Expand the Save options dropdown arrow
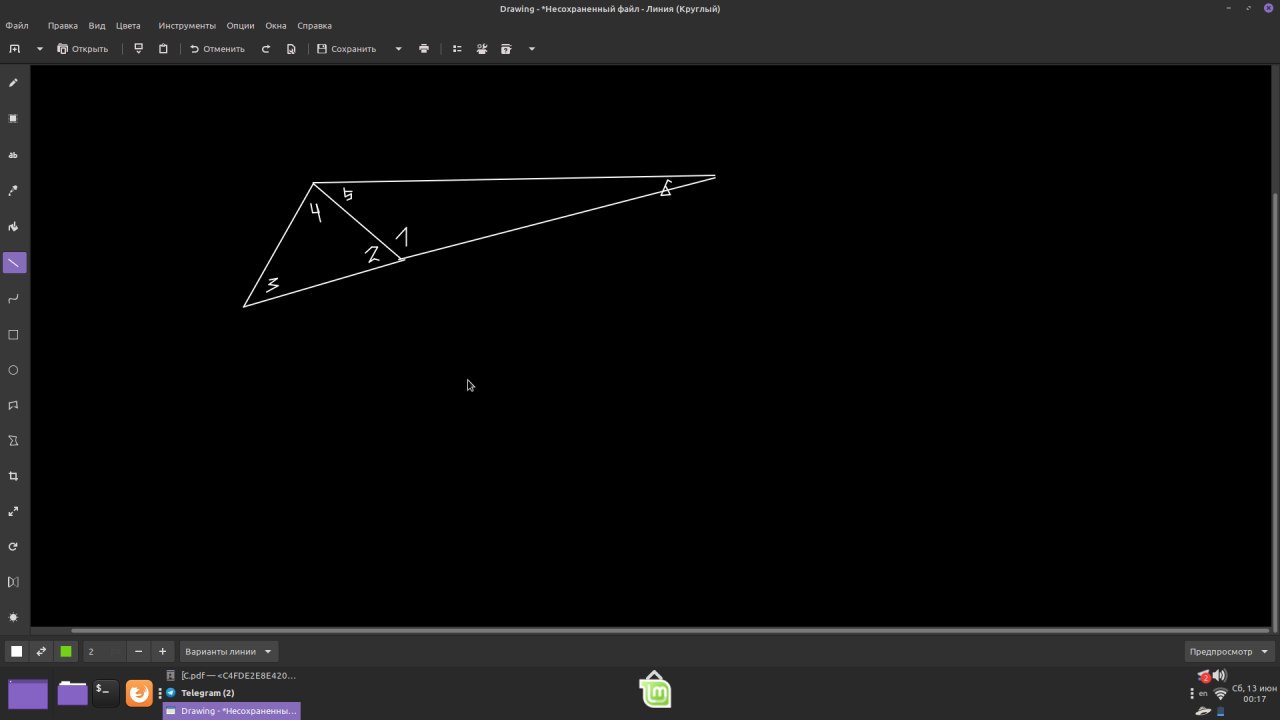Viewport: 1280px width, 720px height. point(398,48)
